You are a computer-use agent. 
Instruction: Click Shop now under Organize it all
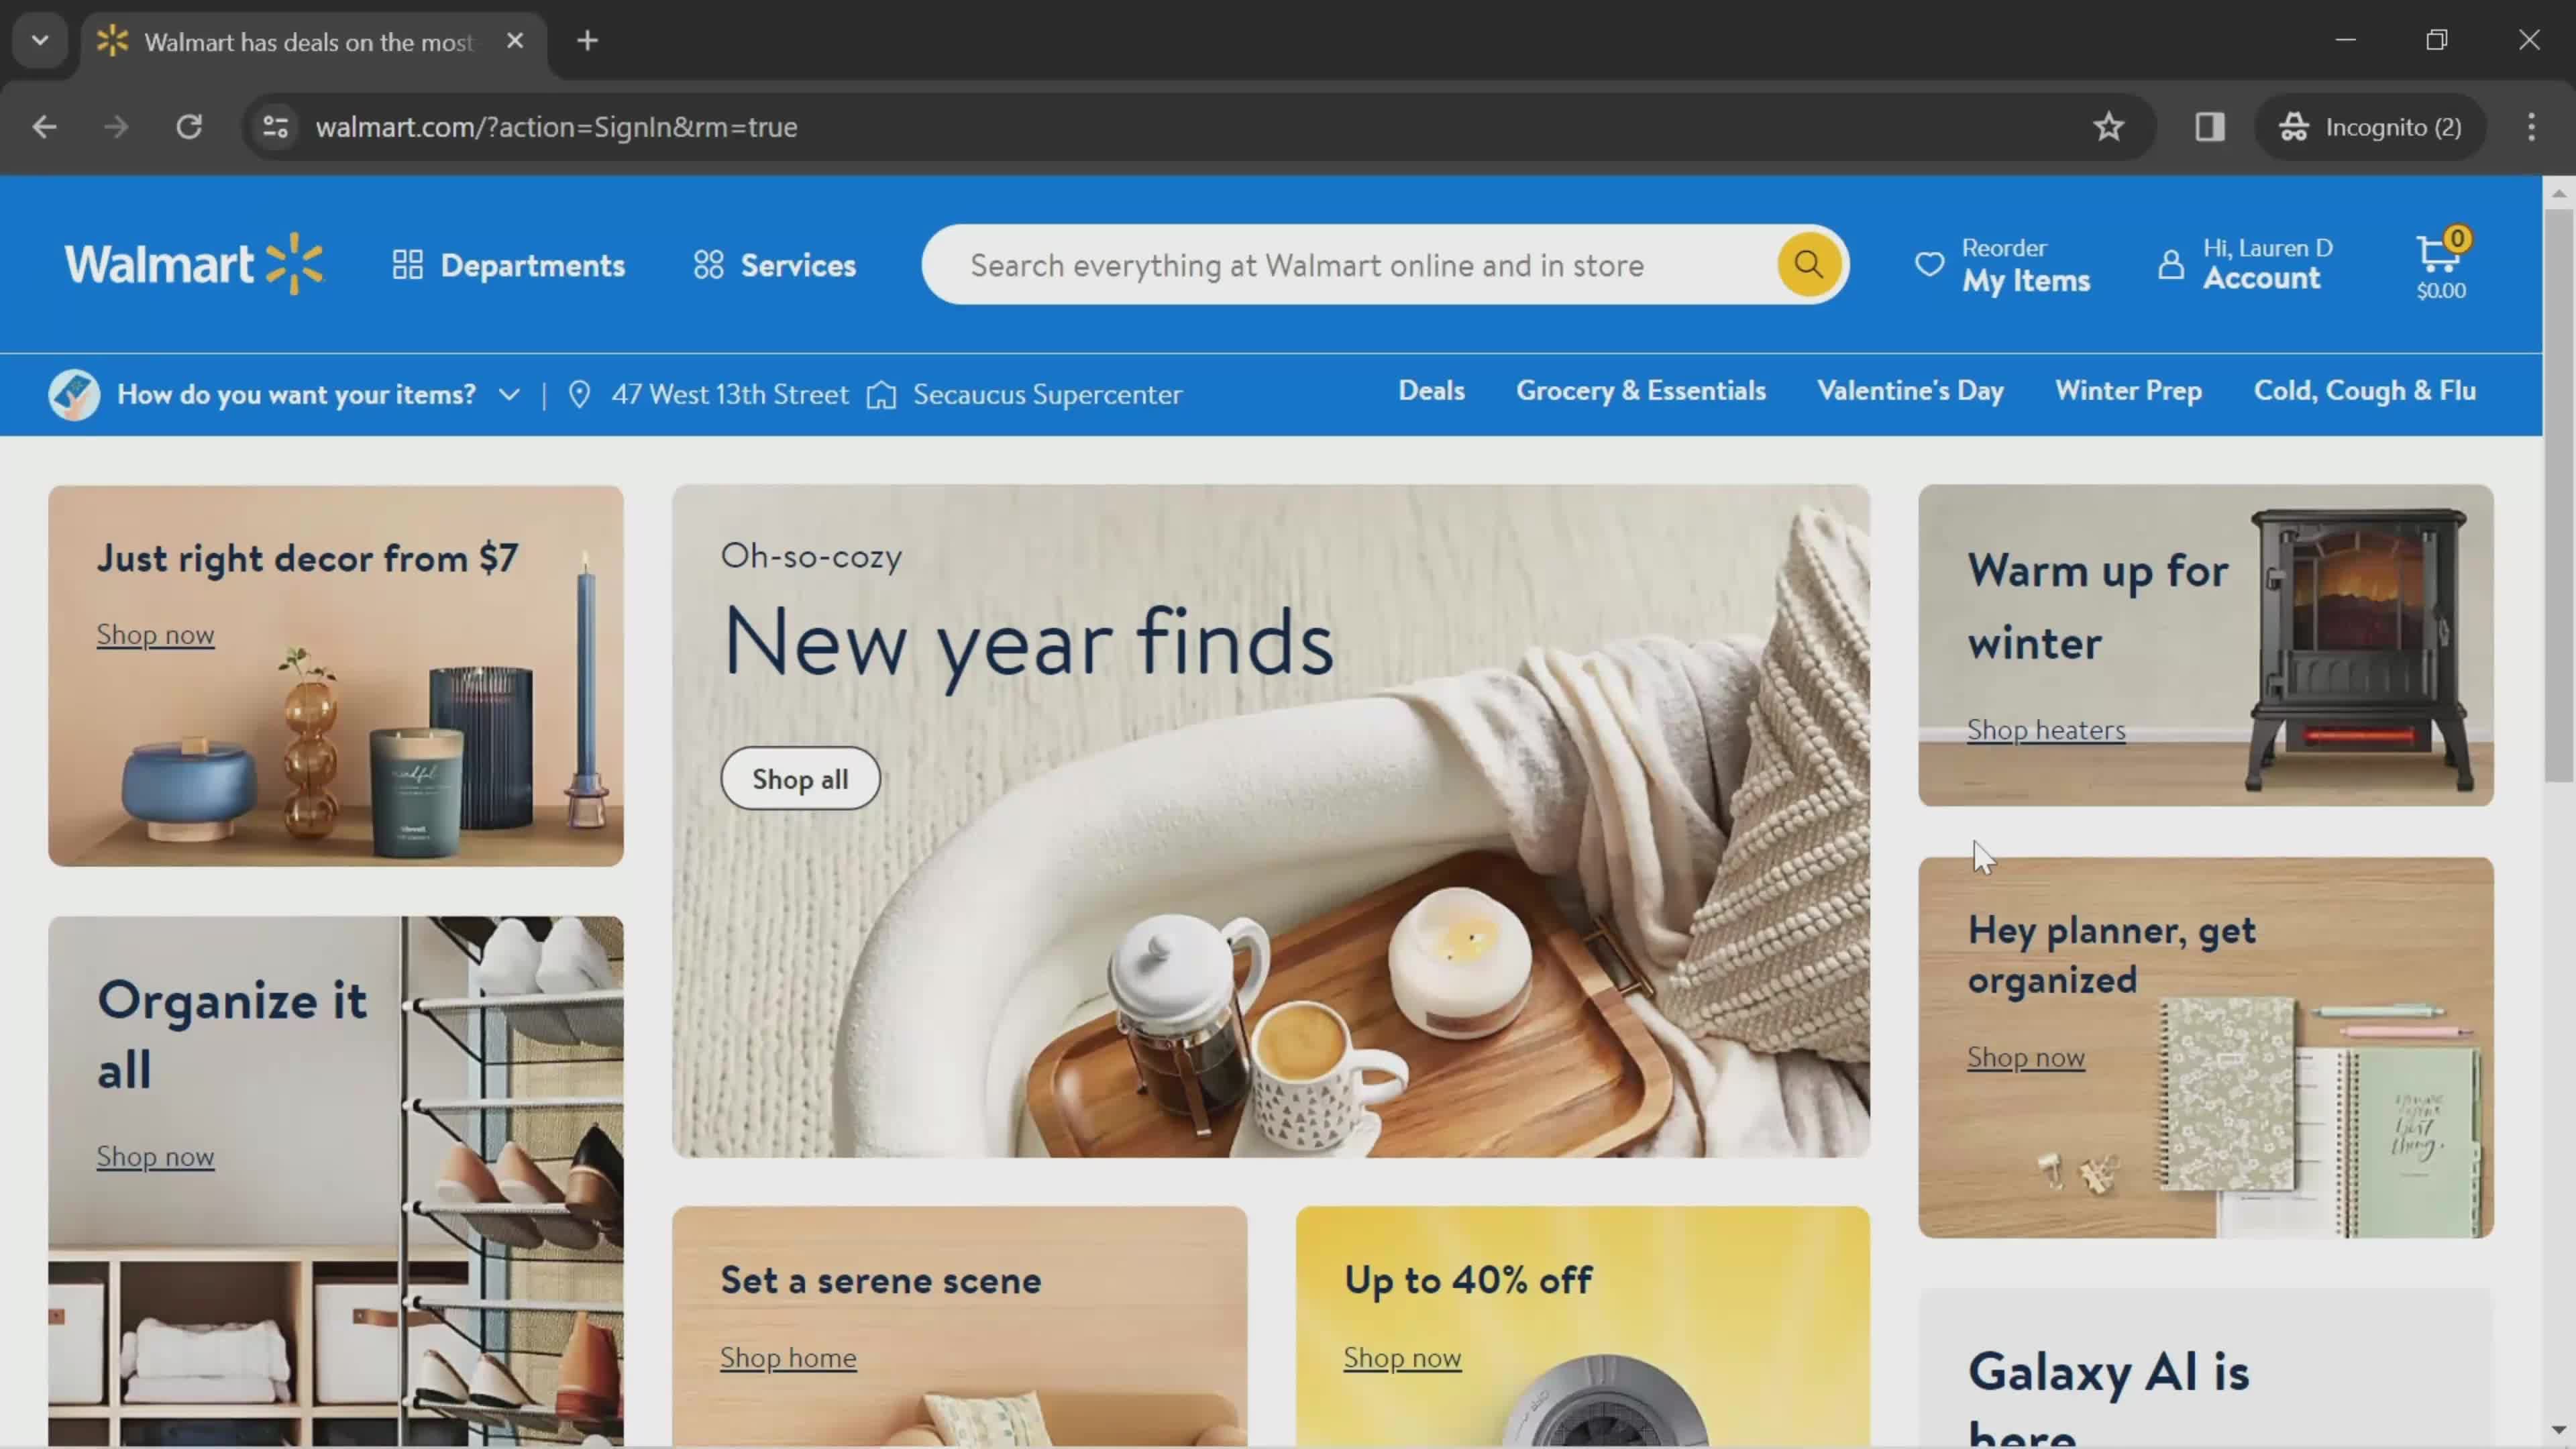coord(155,1156)
